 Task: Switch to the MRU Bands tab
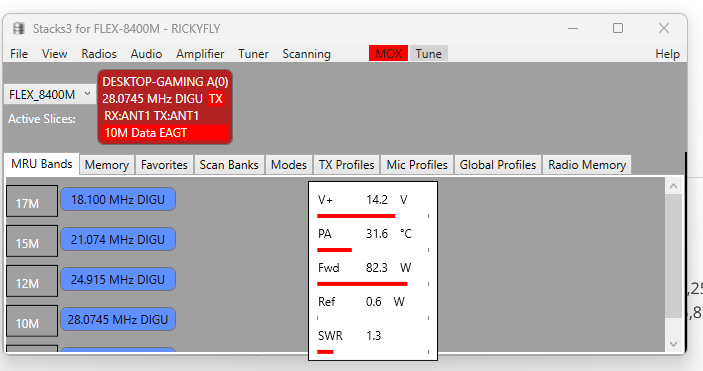tap(42, 164)
